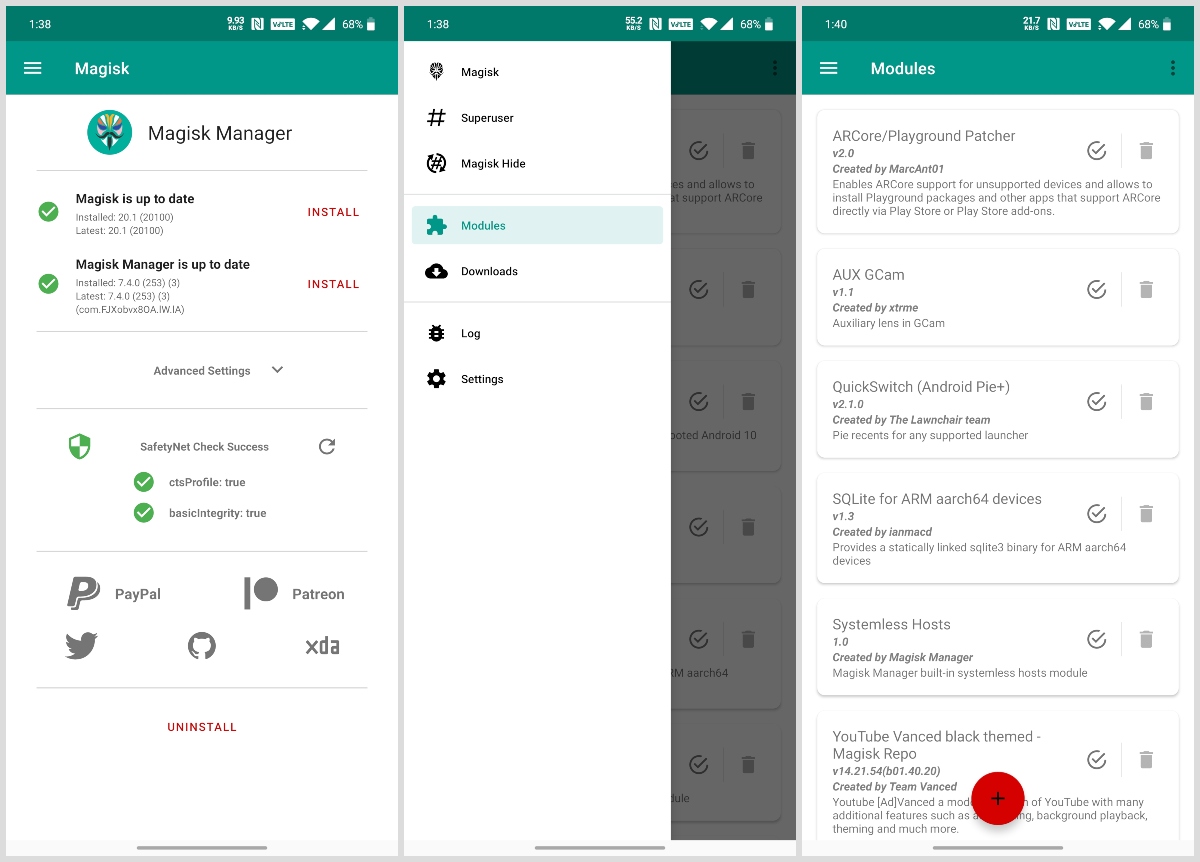This screenshot has height=862, width=1200.
Task: Click the 'SafetyNet Check Success' text
Action: pos(204,447)
